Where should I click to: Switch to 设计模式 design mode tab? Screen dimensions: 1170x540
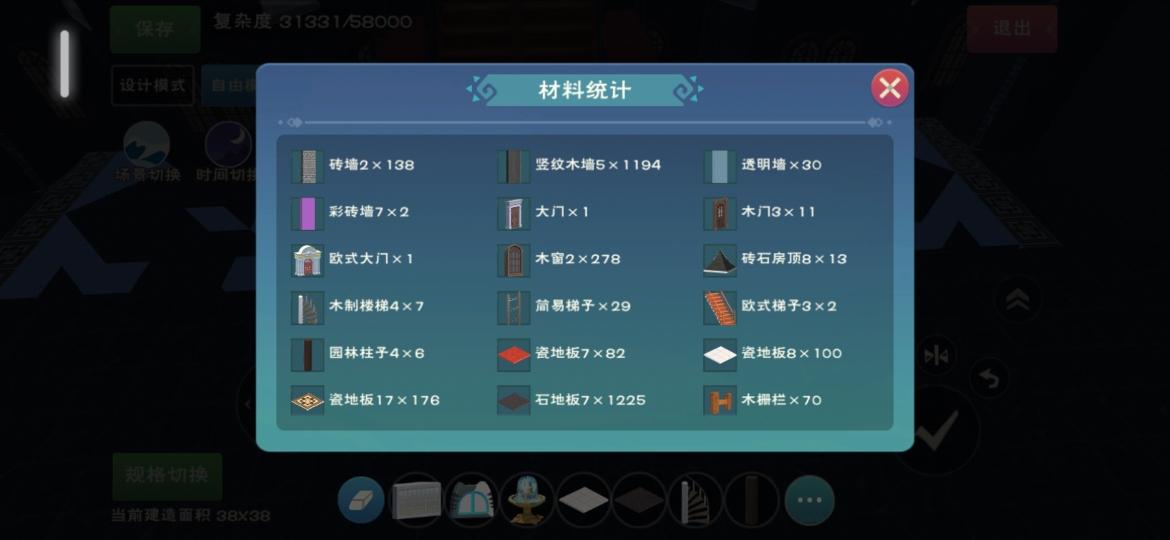pyautogui.click(x=153, y=85)
